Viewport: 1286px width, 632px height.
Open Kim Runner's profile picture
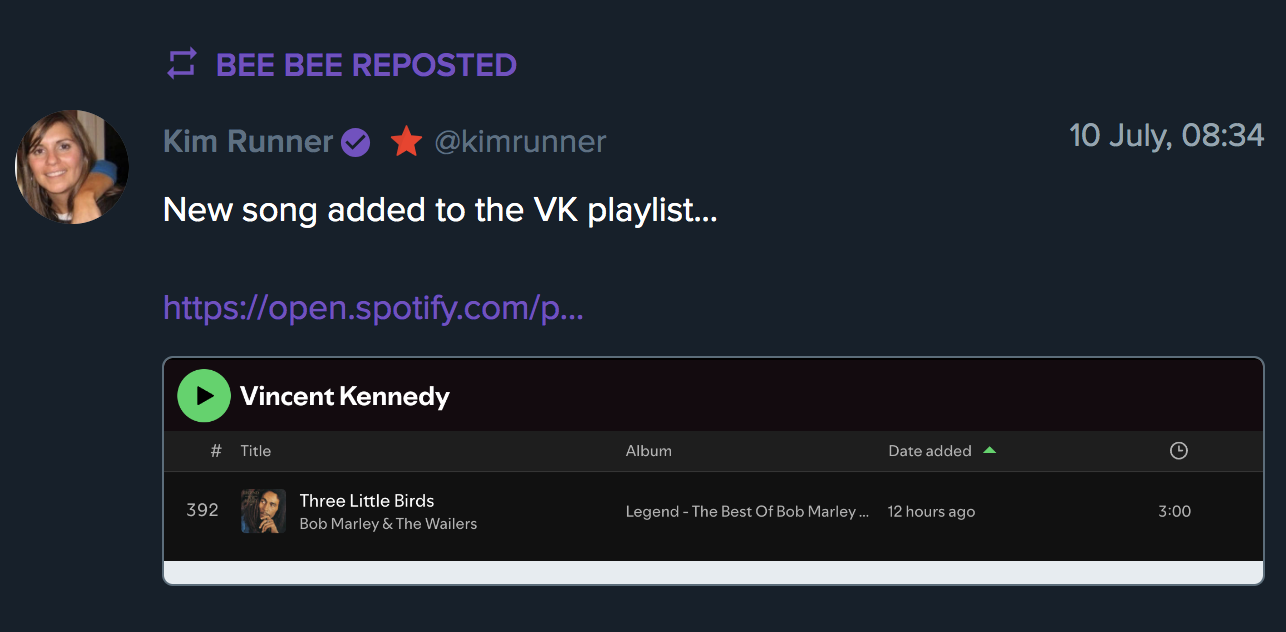click(72, 167)
